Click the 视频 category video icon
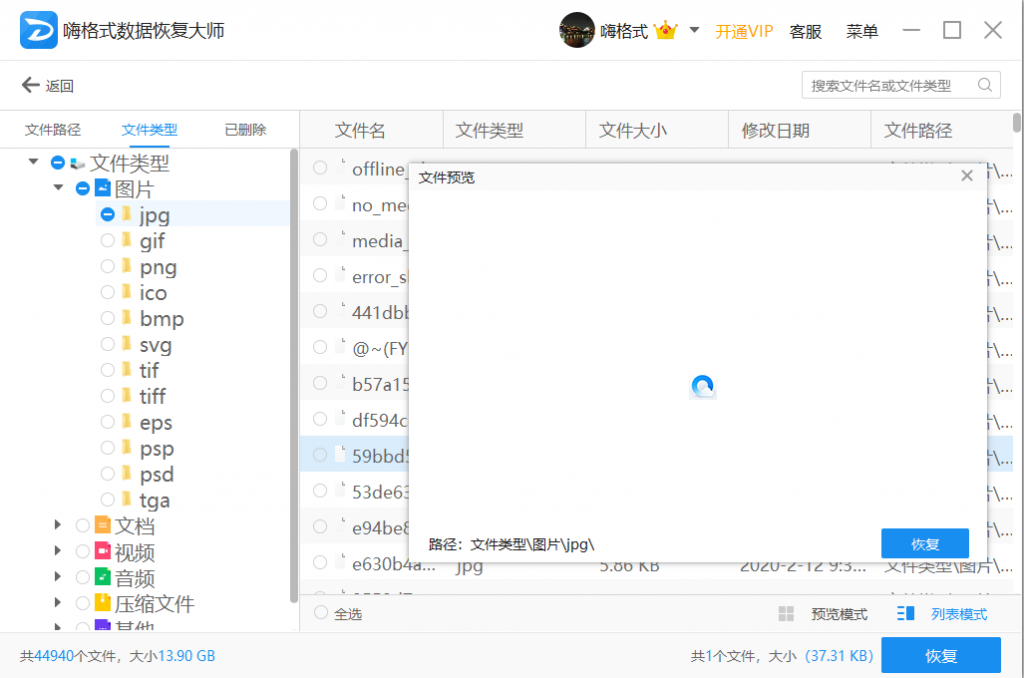The height and width of the screenshot is (678, 1024). coord(103,551)
